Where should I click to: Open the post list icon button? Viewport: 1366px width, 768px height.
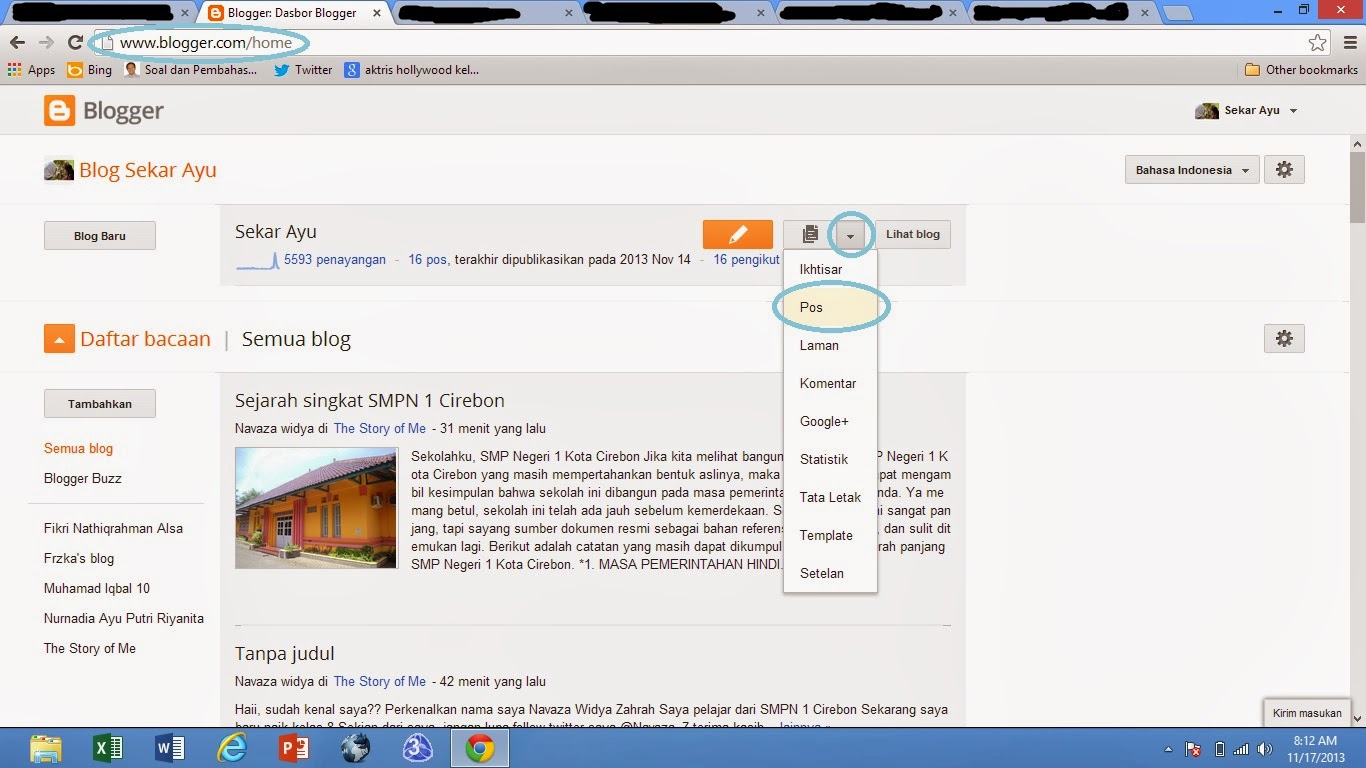(x=810, y=235)
